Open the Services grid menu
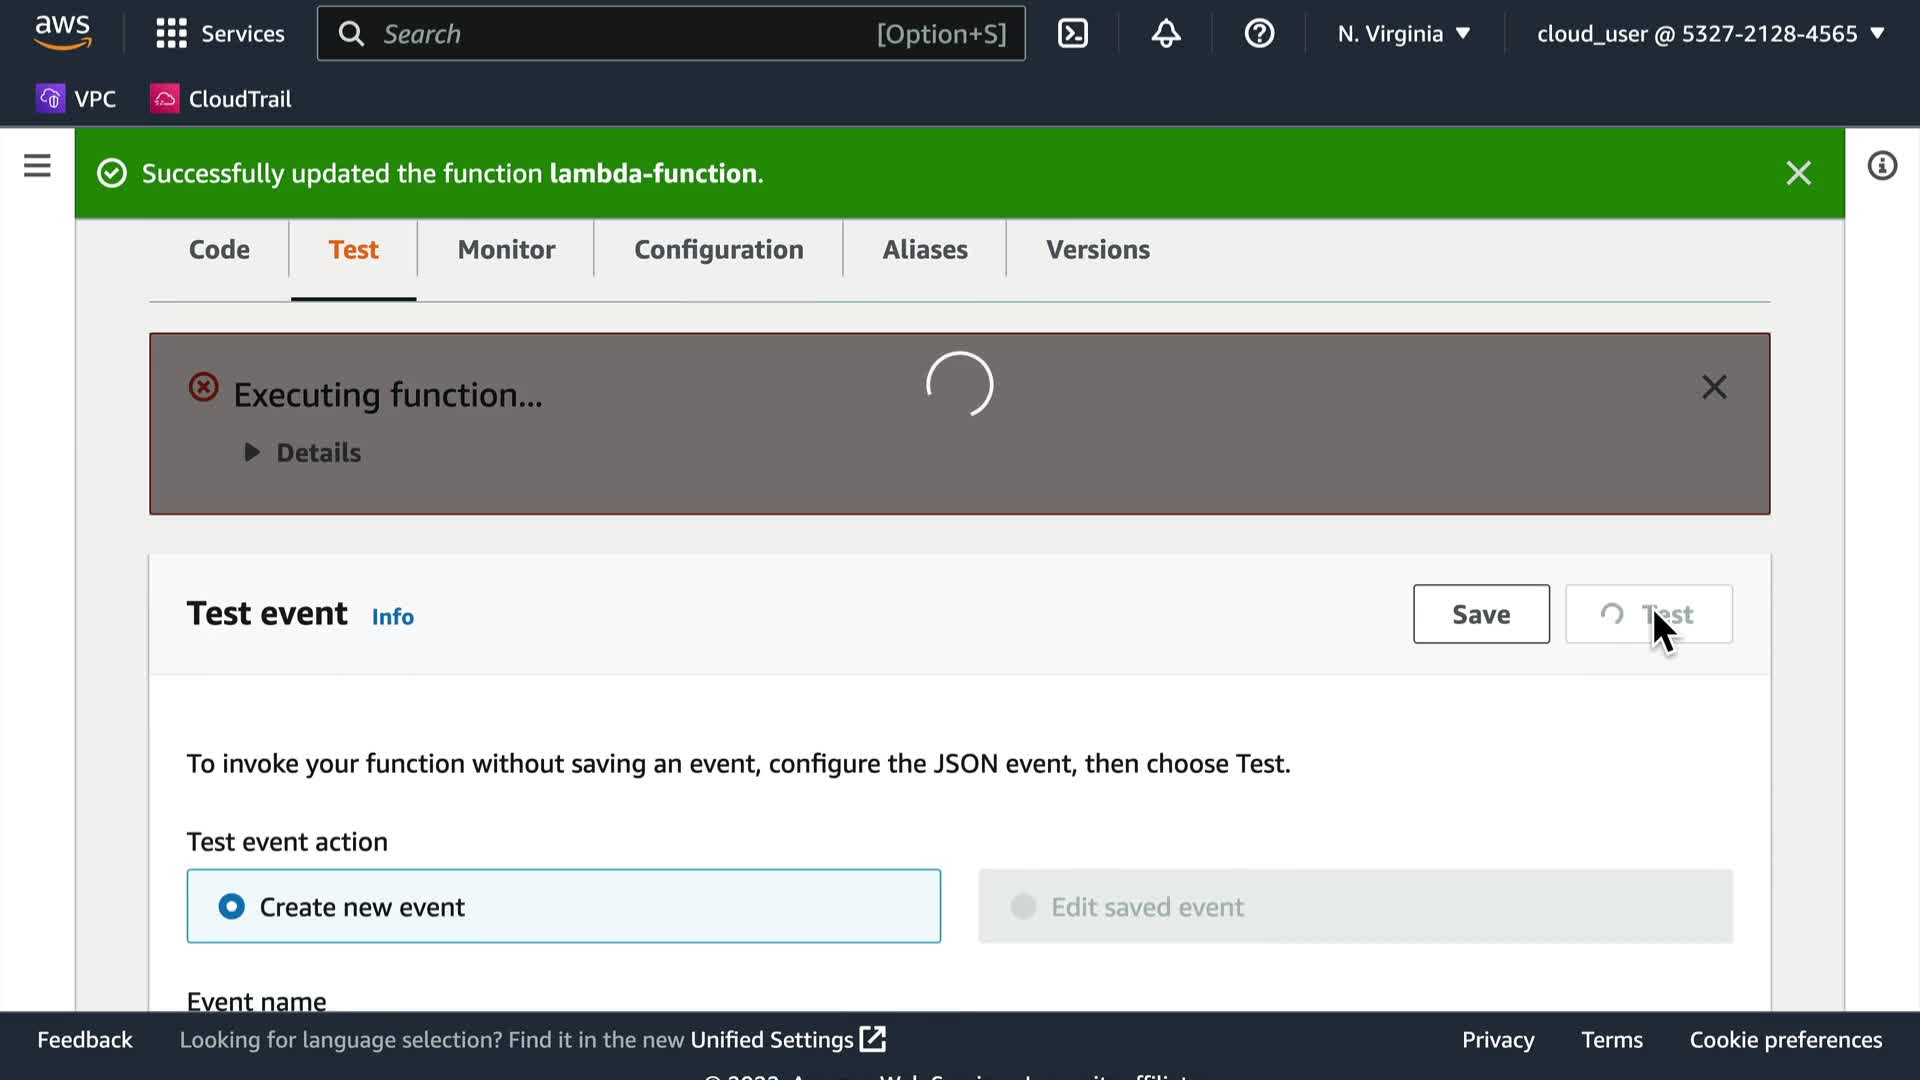Screen dimensions: 1920x1080 coord(220,34)
